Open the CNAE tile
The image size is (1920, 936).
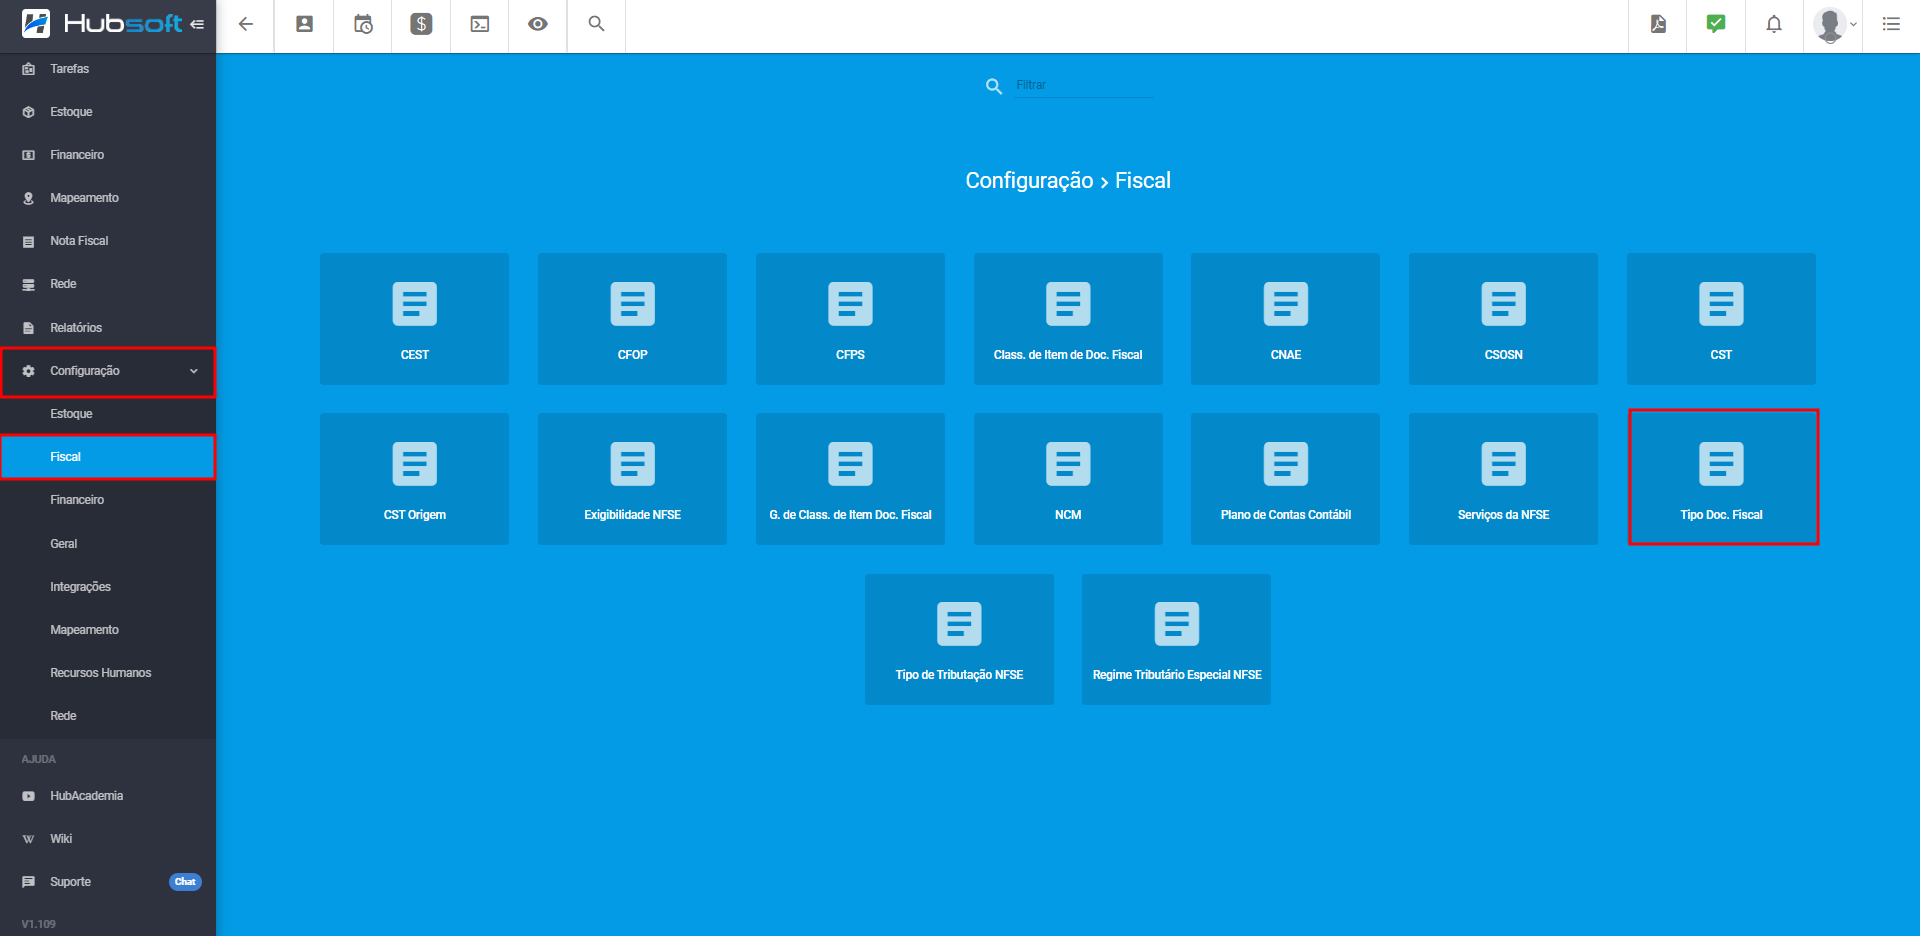[1285, 319]
